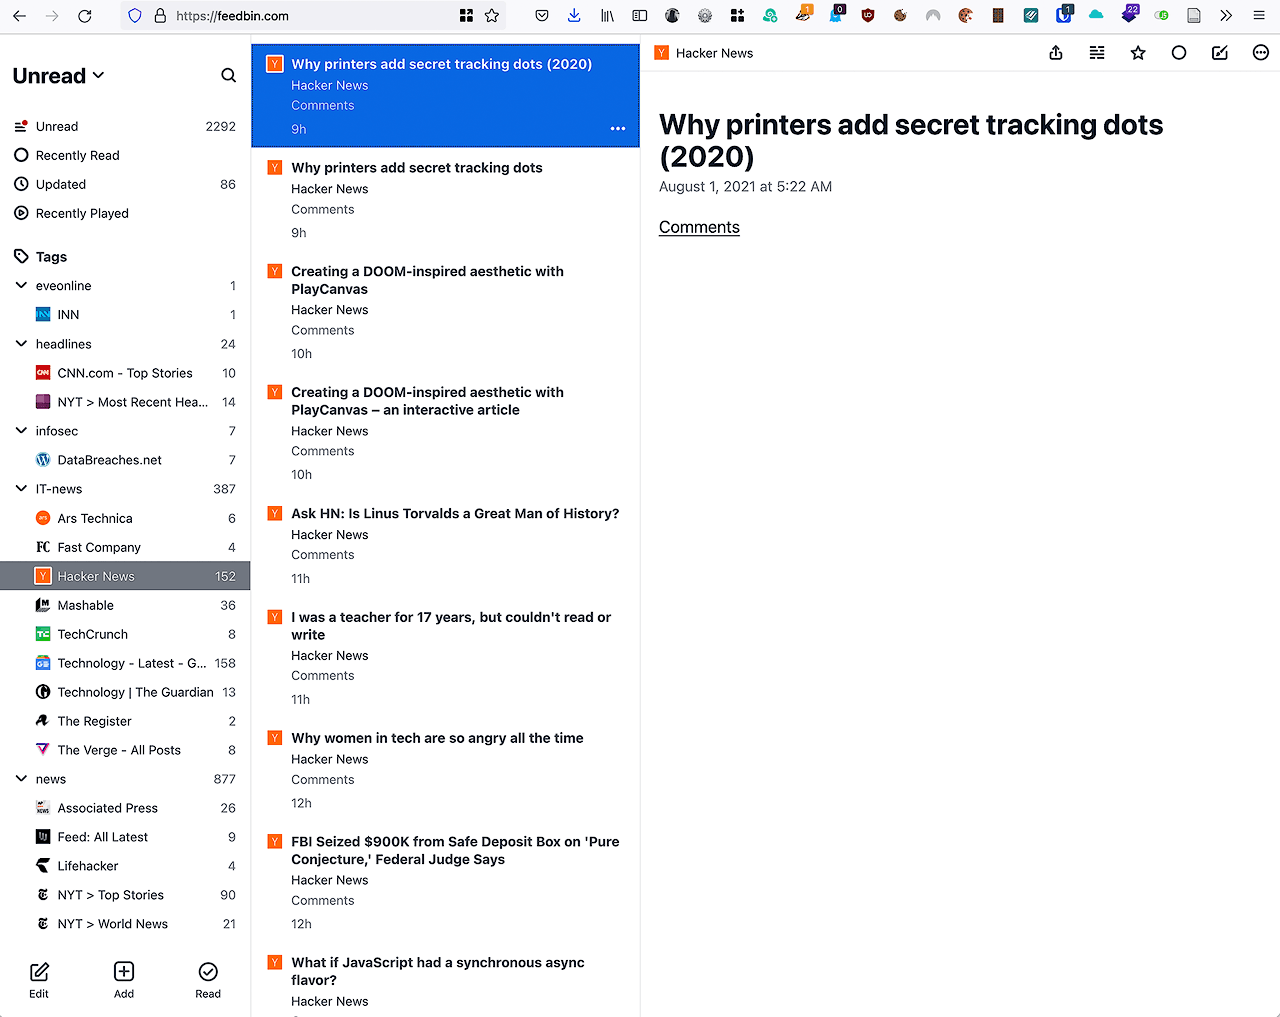Open Firefox library icon
Viewport: 1280px width, 1017px height.
607,16
